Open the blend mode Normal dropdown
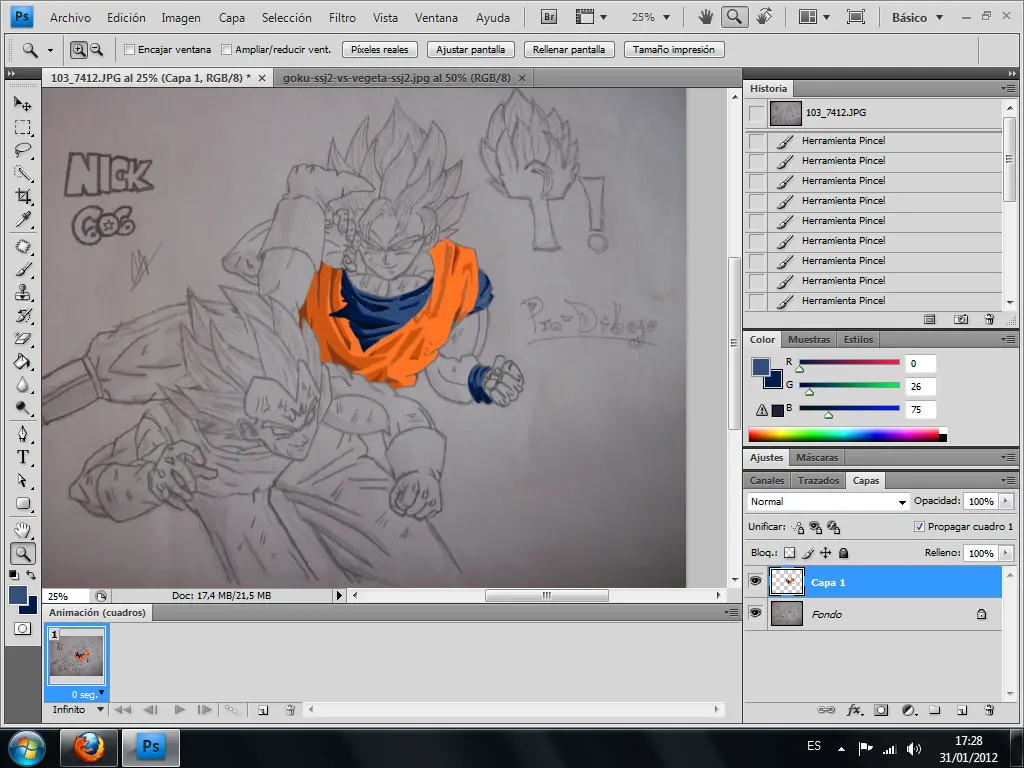 pos(829,502)
